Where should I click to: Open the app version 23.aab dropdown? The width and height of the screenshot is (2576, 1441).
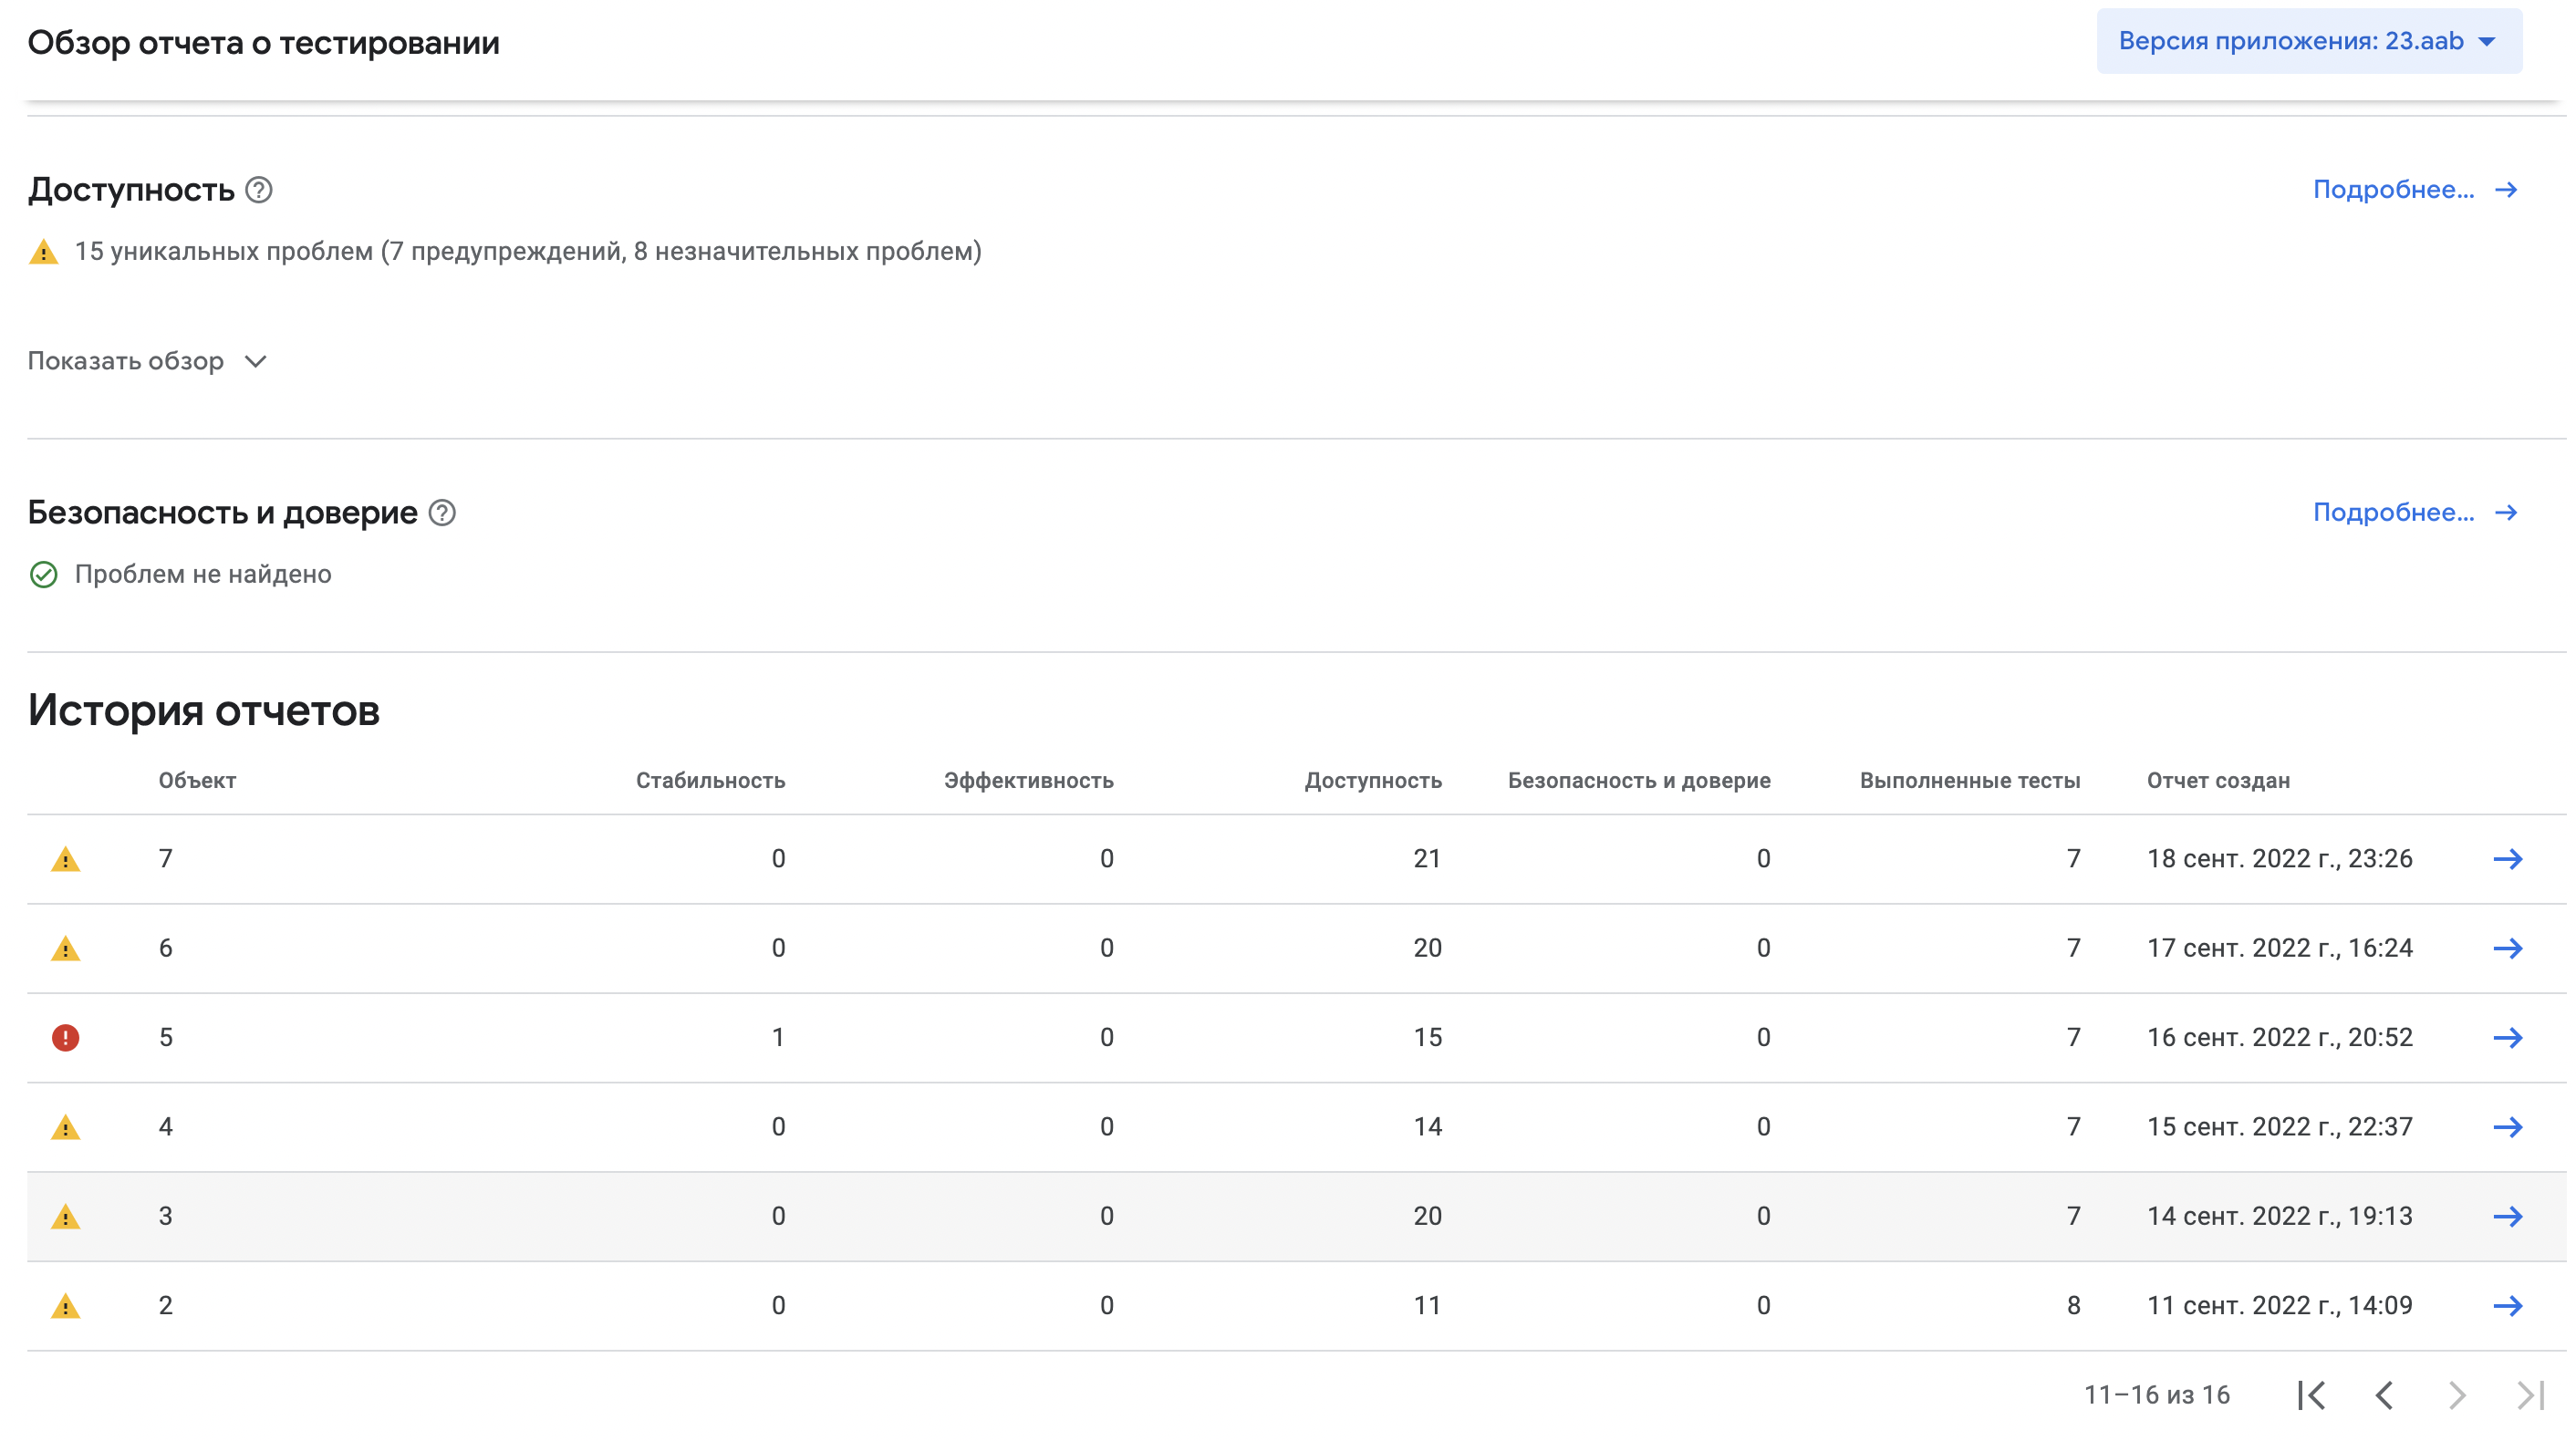(x=2308, y=41)
